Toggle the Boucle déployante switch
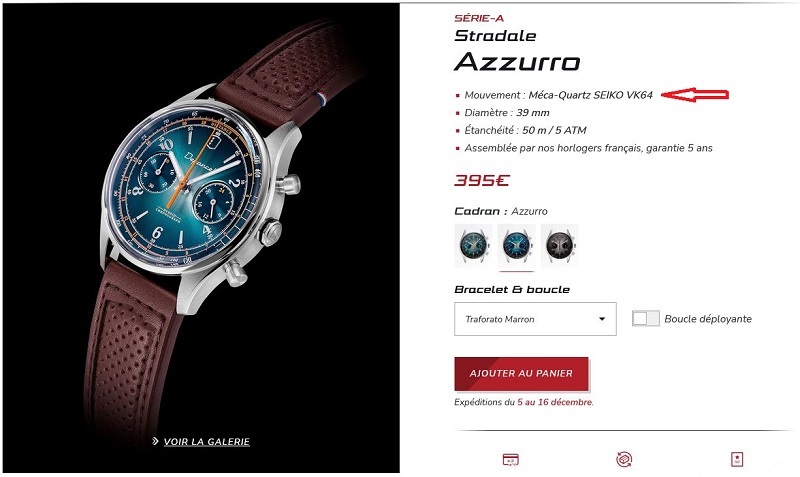This screenshot has width=800, height=477. pyautogui.click(x=645, y=318)
